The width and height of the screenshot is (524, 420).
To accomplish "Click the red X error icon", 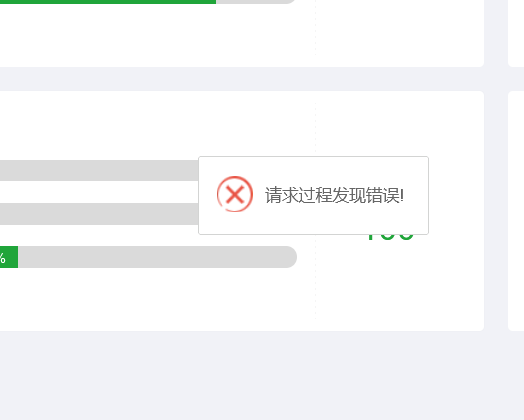I will click(235, 194).
